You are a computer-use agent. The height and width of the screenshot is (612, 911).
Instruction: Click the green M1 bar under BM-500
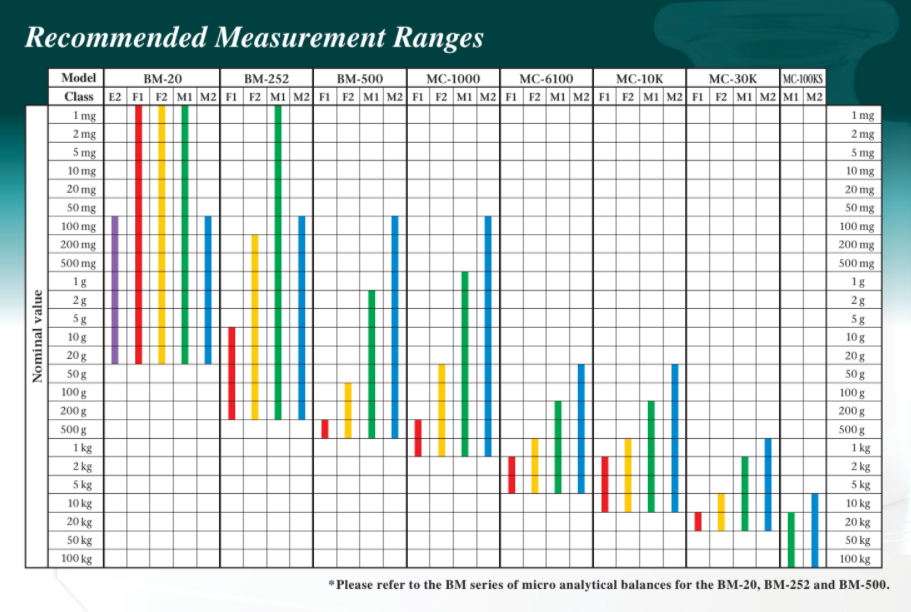point(372,364)
